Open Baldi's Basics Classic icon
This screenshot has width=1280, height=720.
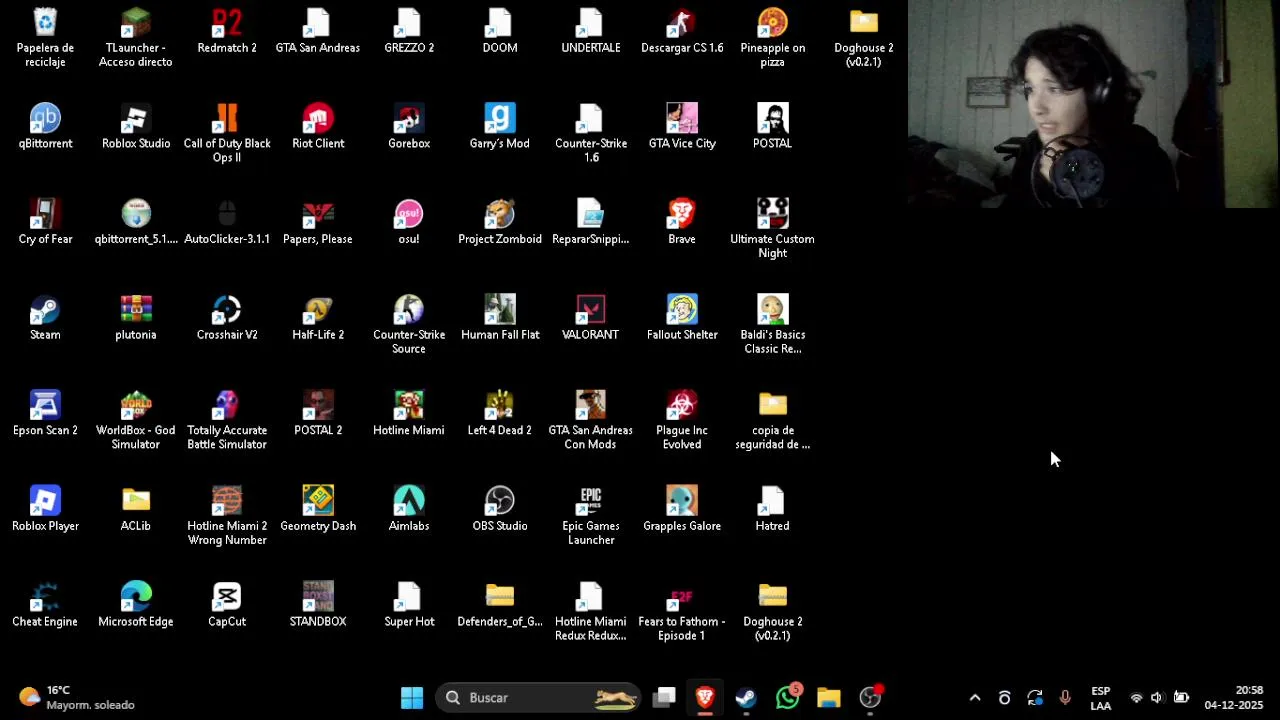coord(773,325)
